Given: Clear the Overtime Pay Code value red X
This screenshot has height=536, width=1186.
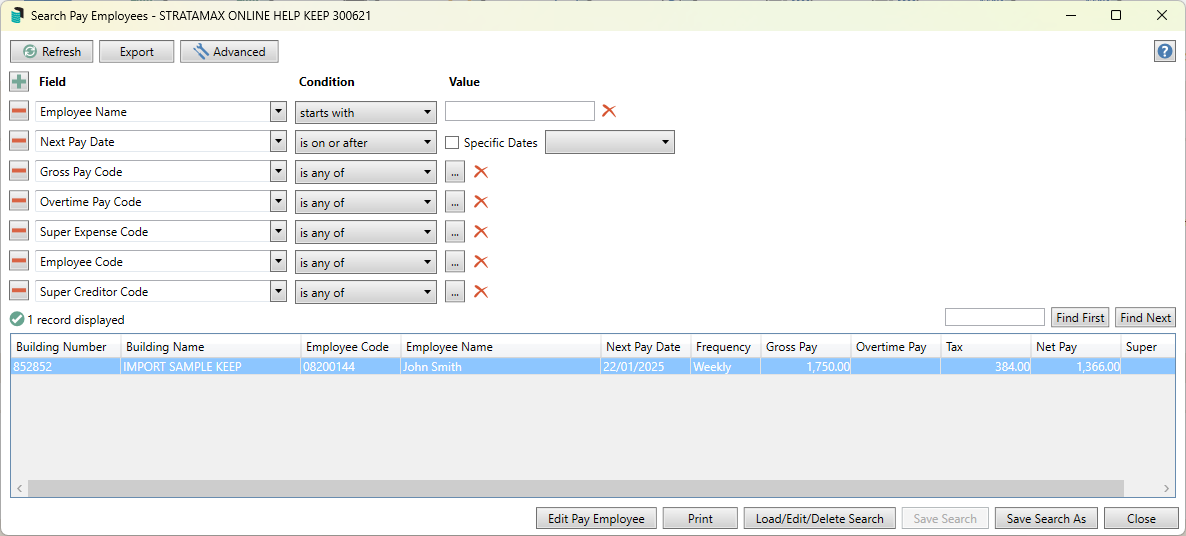Looking at the screenshot, I should click(x=480, y=202).
